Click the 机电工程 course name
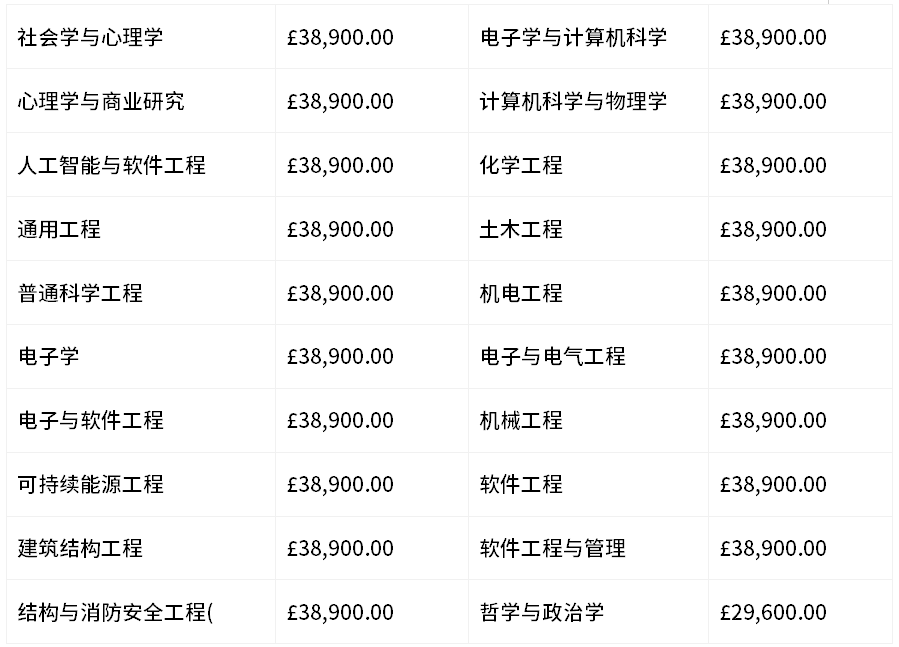The image size is (899, 647). point(521,294)
